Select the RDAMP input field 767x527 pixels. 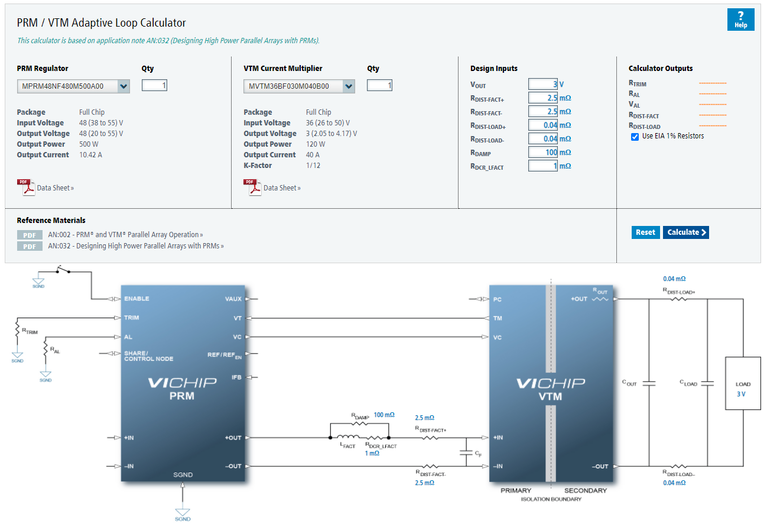click(543, 152)
